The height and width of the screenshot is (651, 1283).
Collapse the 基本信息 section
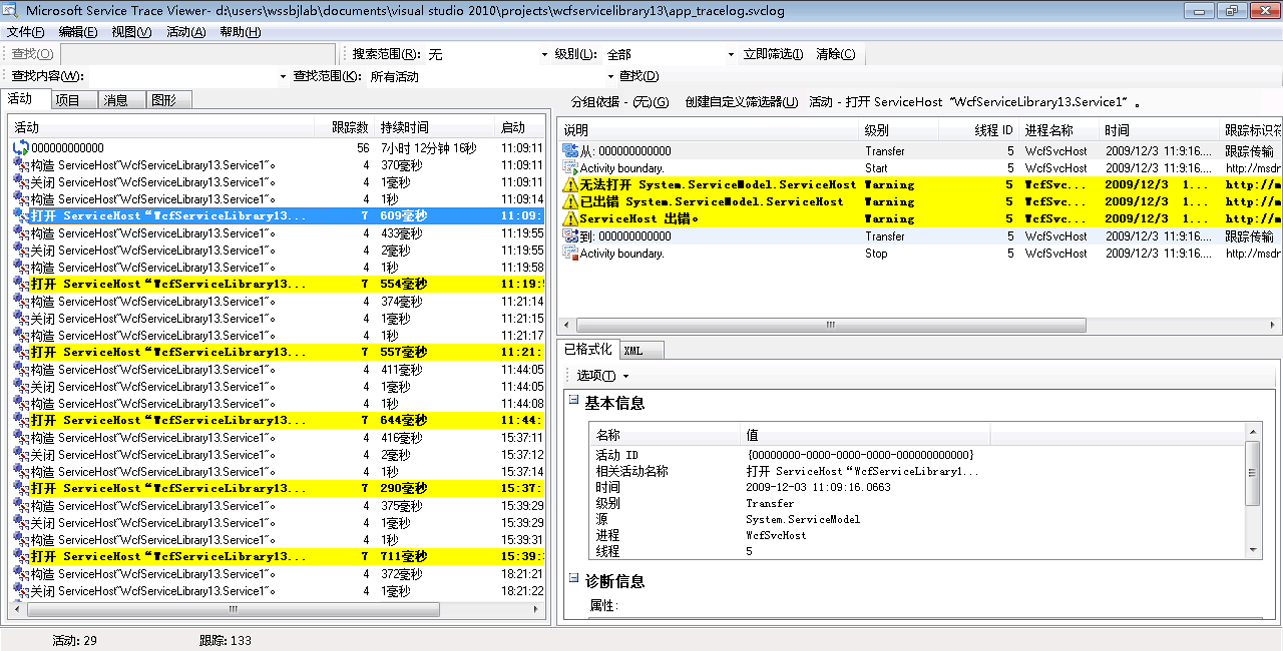pos(574,401)
